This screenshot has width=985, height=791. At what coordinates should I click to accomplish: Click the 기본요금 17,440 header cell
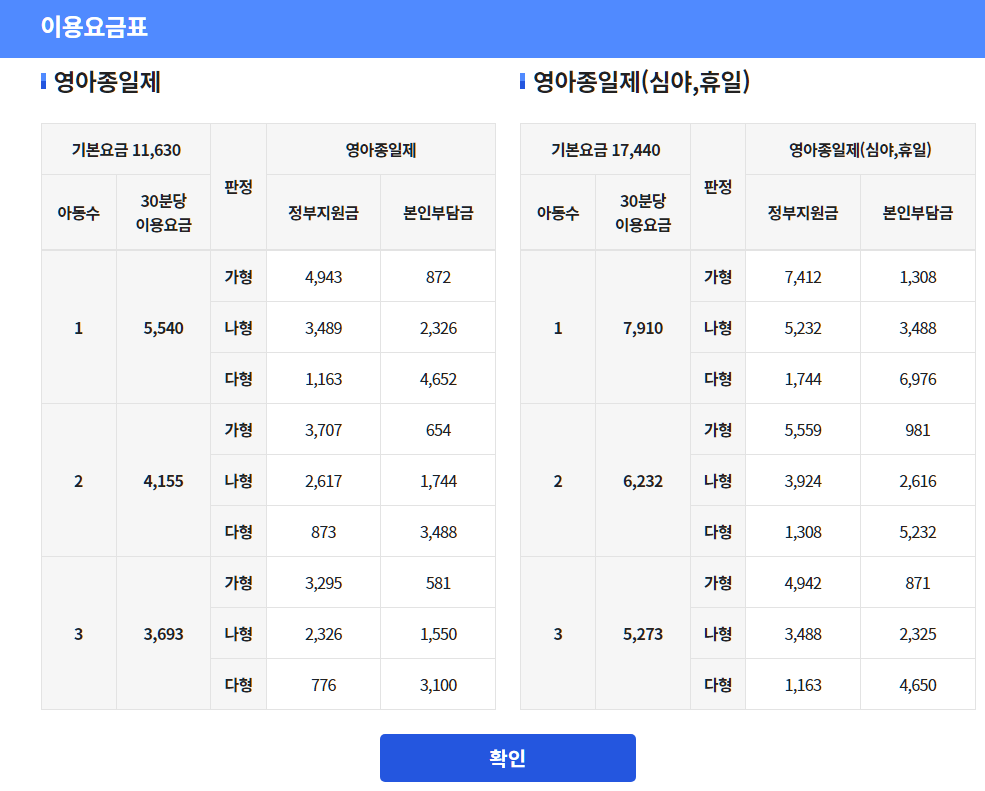coord(606,150)
